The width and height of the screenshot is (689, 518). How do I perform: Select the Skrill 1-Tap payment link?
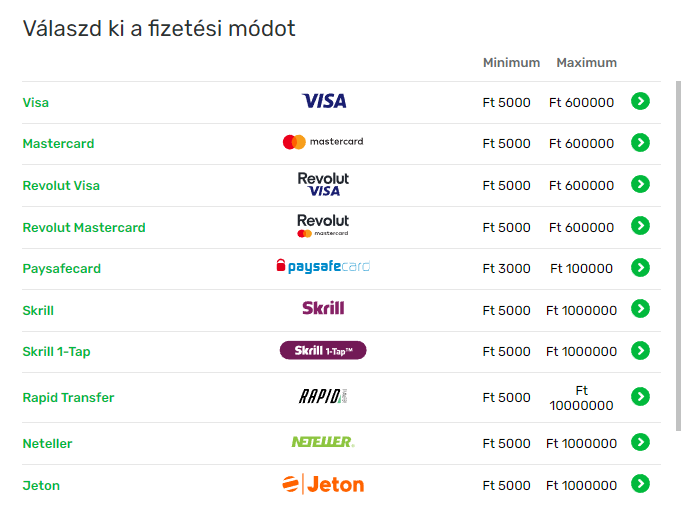[x=56, y=351]
